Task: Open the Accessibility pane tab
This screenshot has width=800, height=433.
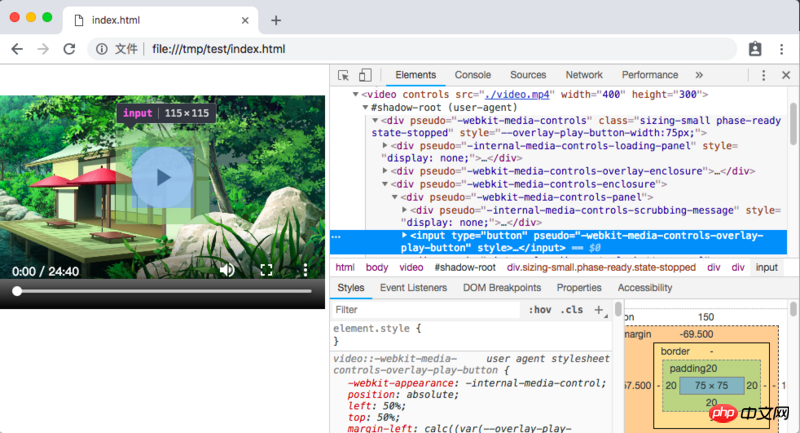Action: coord(645,288)
